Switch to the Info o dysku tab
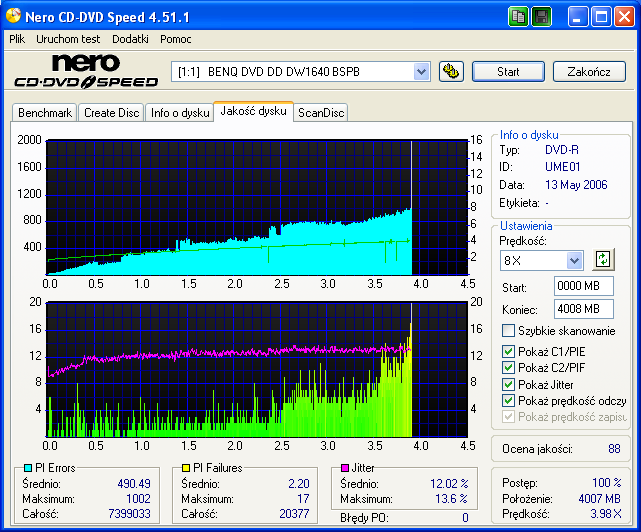The width and height of the screenshot is (641, 532). [180, 113]
